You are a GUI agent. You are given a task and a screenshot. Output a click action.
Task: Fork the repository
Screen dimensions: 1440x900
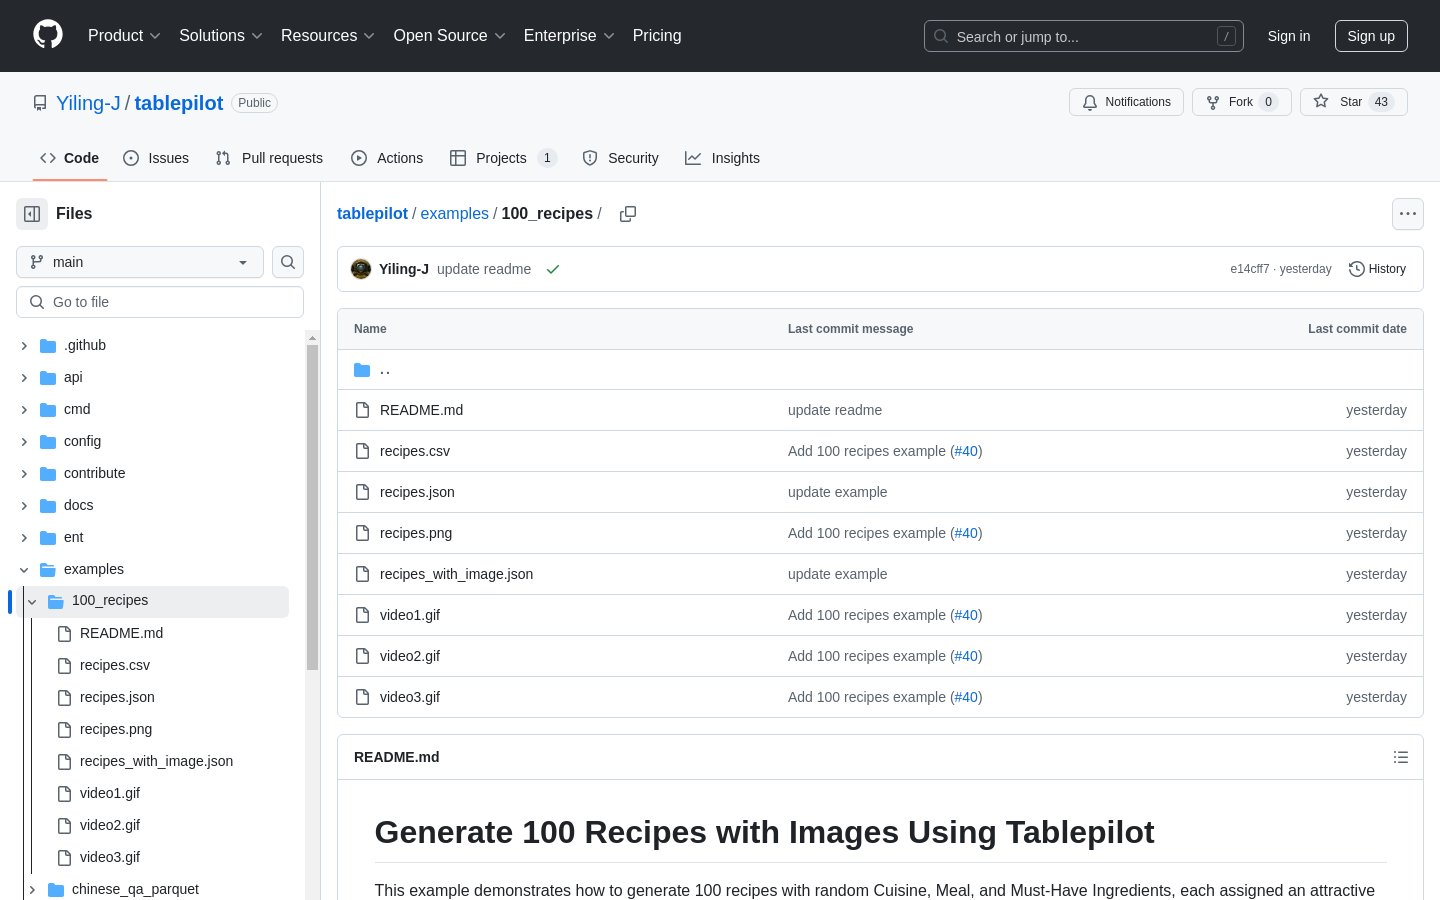click(1242, 102)
